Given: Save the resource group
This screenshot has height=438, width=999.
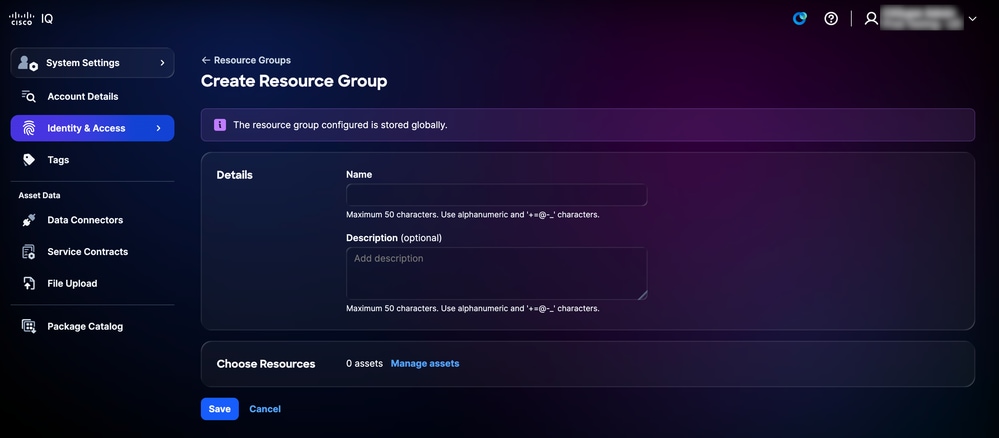Looking at the screenshot, I should pyautogui.click(x=220, y=409).
